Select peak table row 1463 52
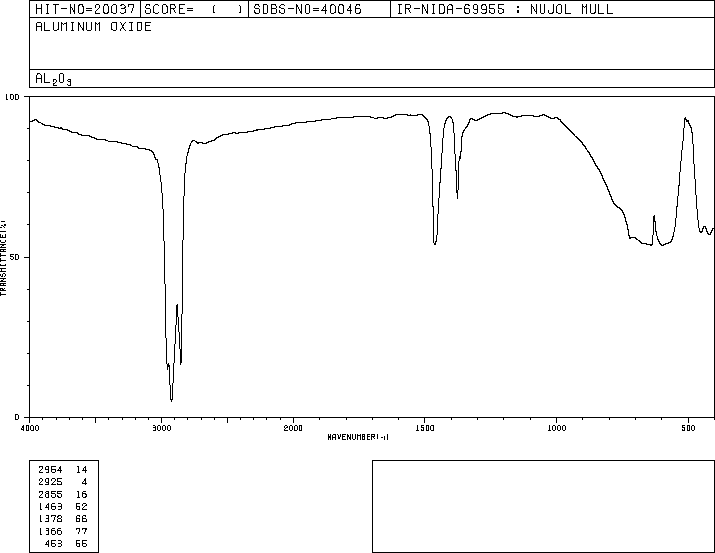 click(x=62, y=506)
